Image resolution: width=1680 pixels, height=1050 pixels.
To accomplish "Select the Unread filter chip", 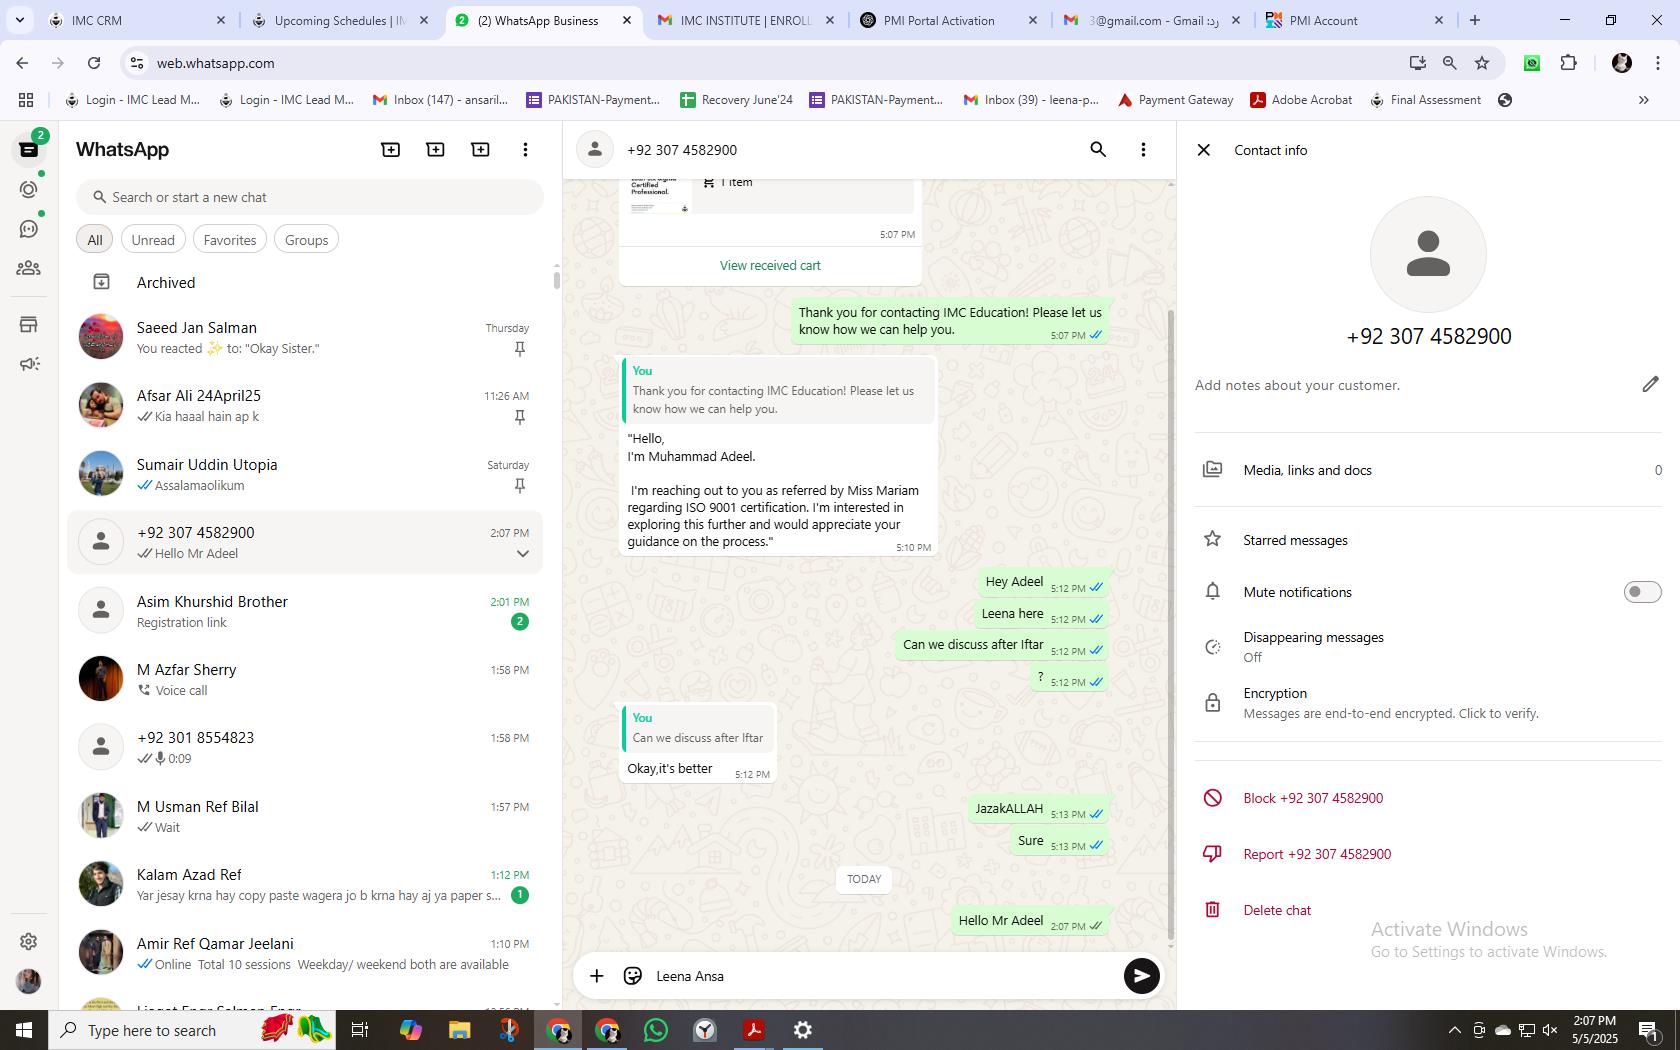I will (153, 240).
